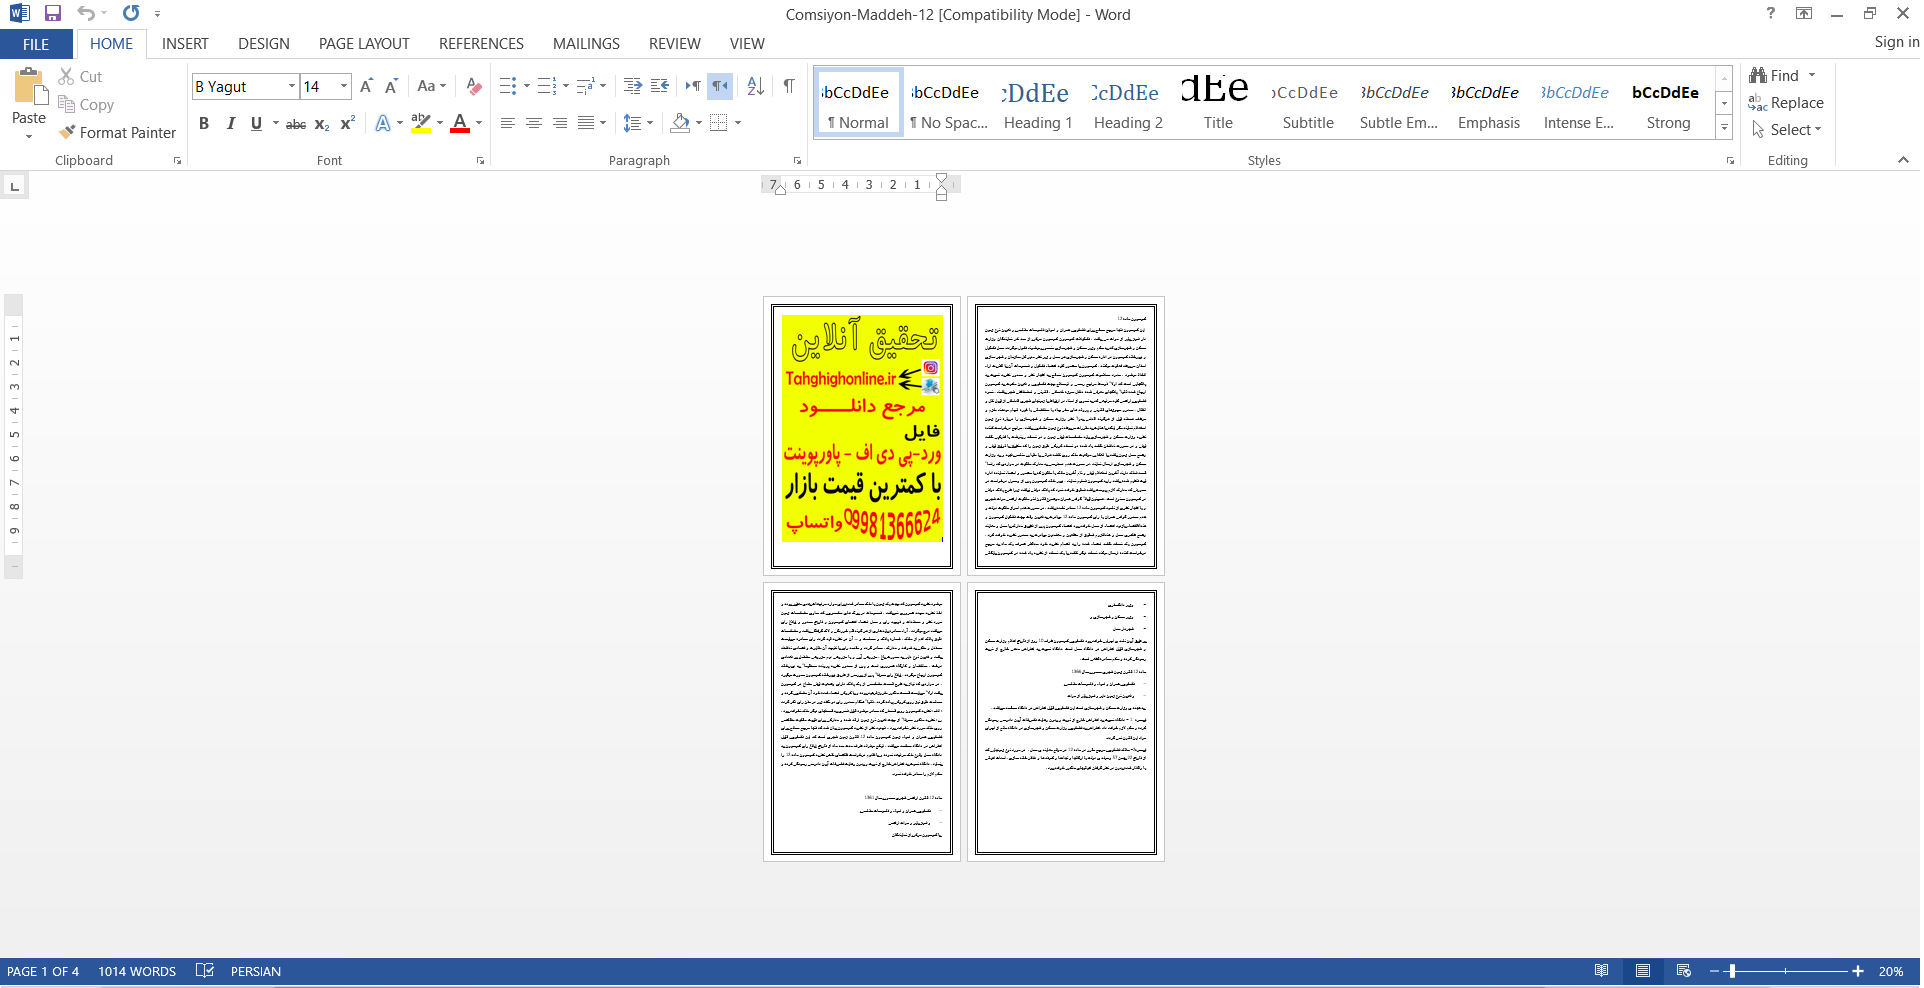Toggle Underline formatting
Viewport: 1924px width, 988px height.
tap(257, 123)
